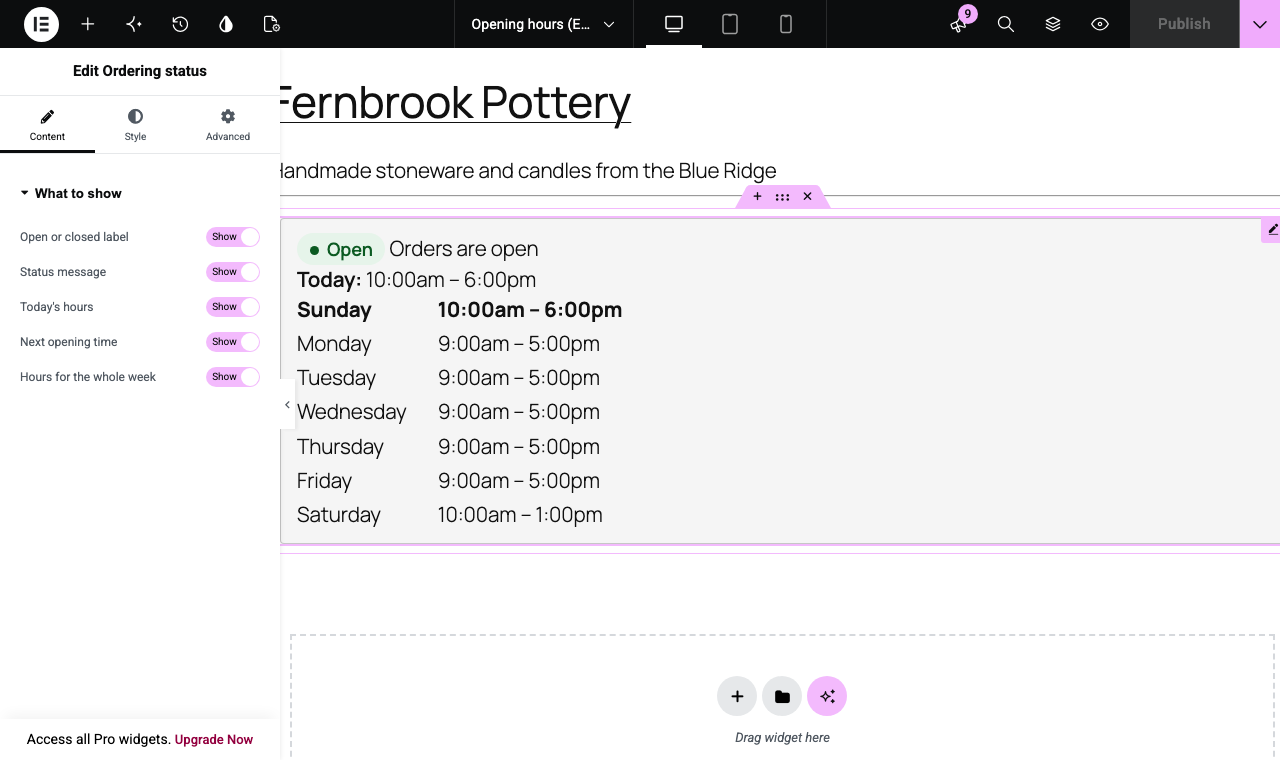Screen dimensions: 1280x760
Task: Toggle the Open or closed label switch
Action: 233,237
